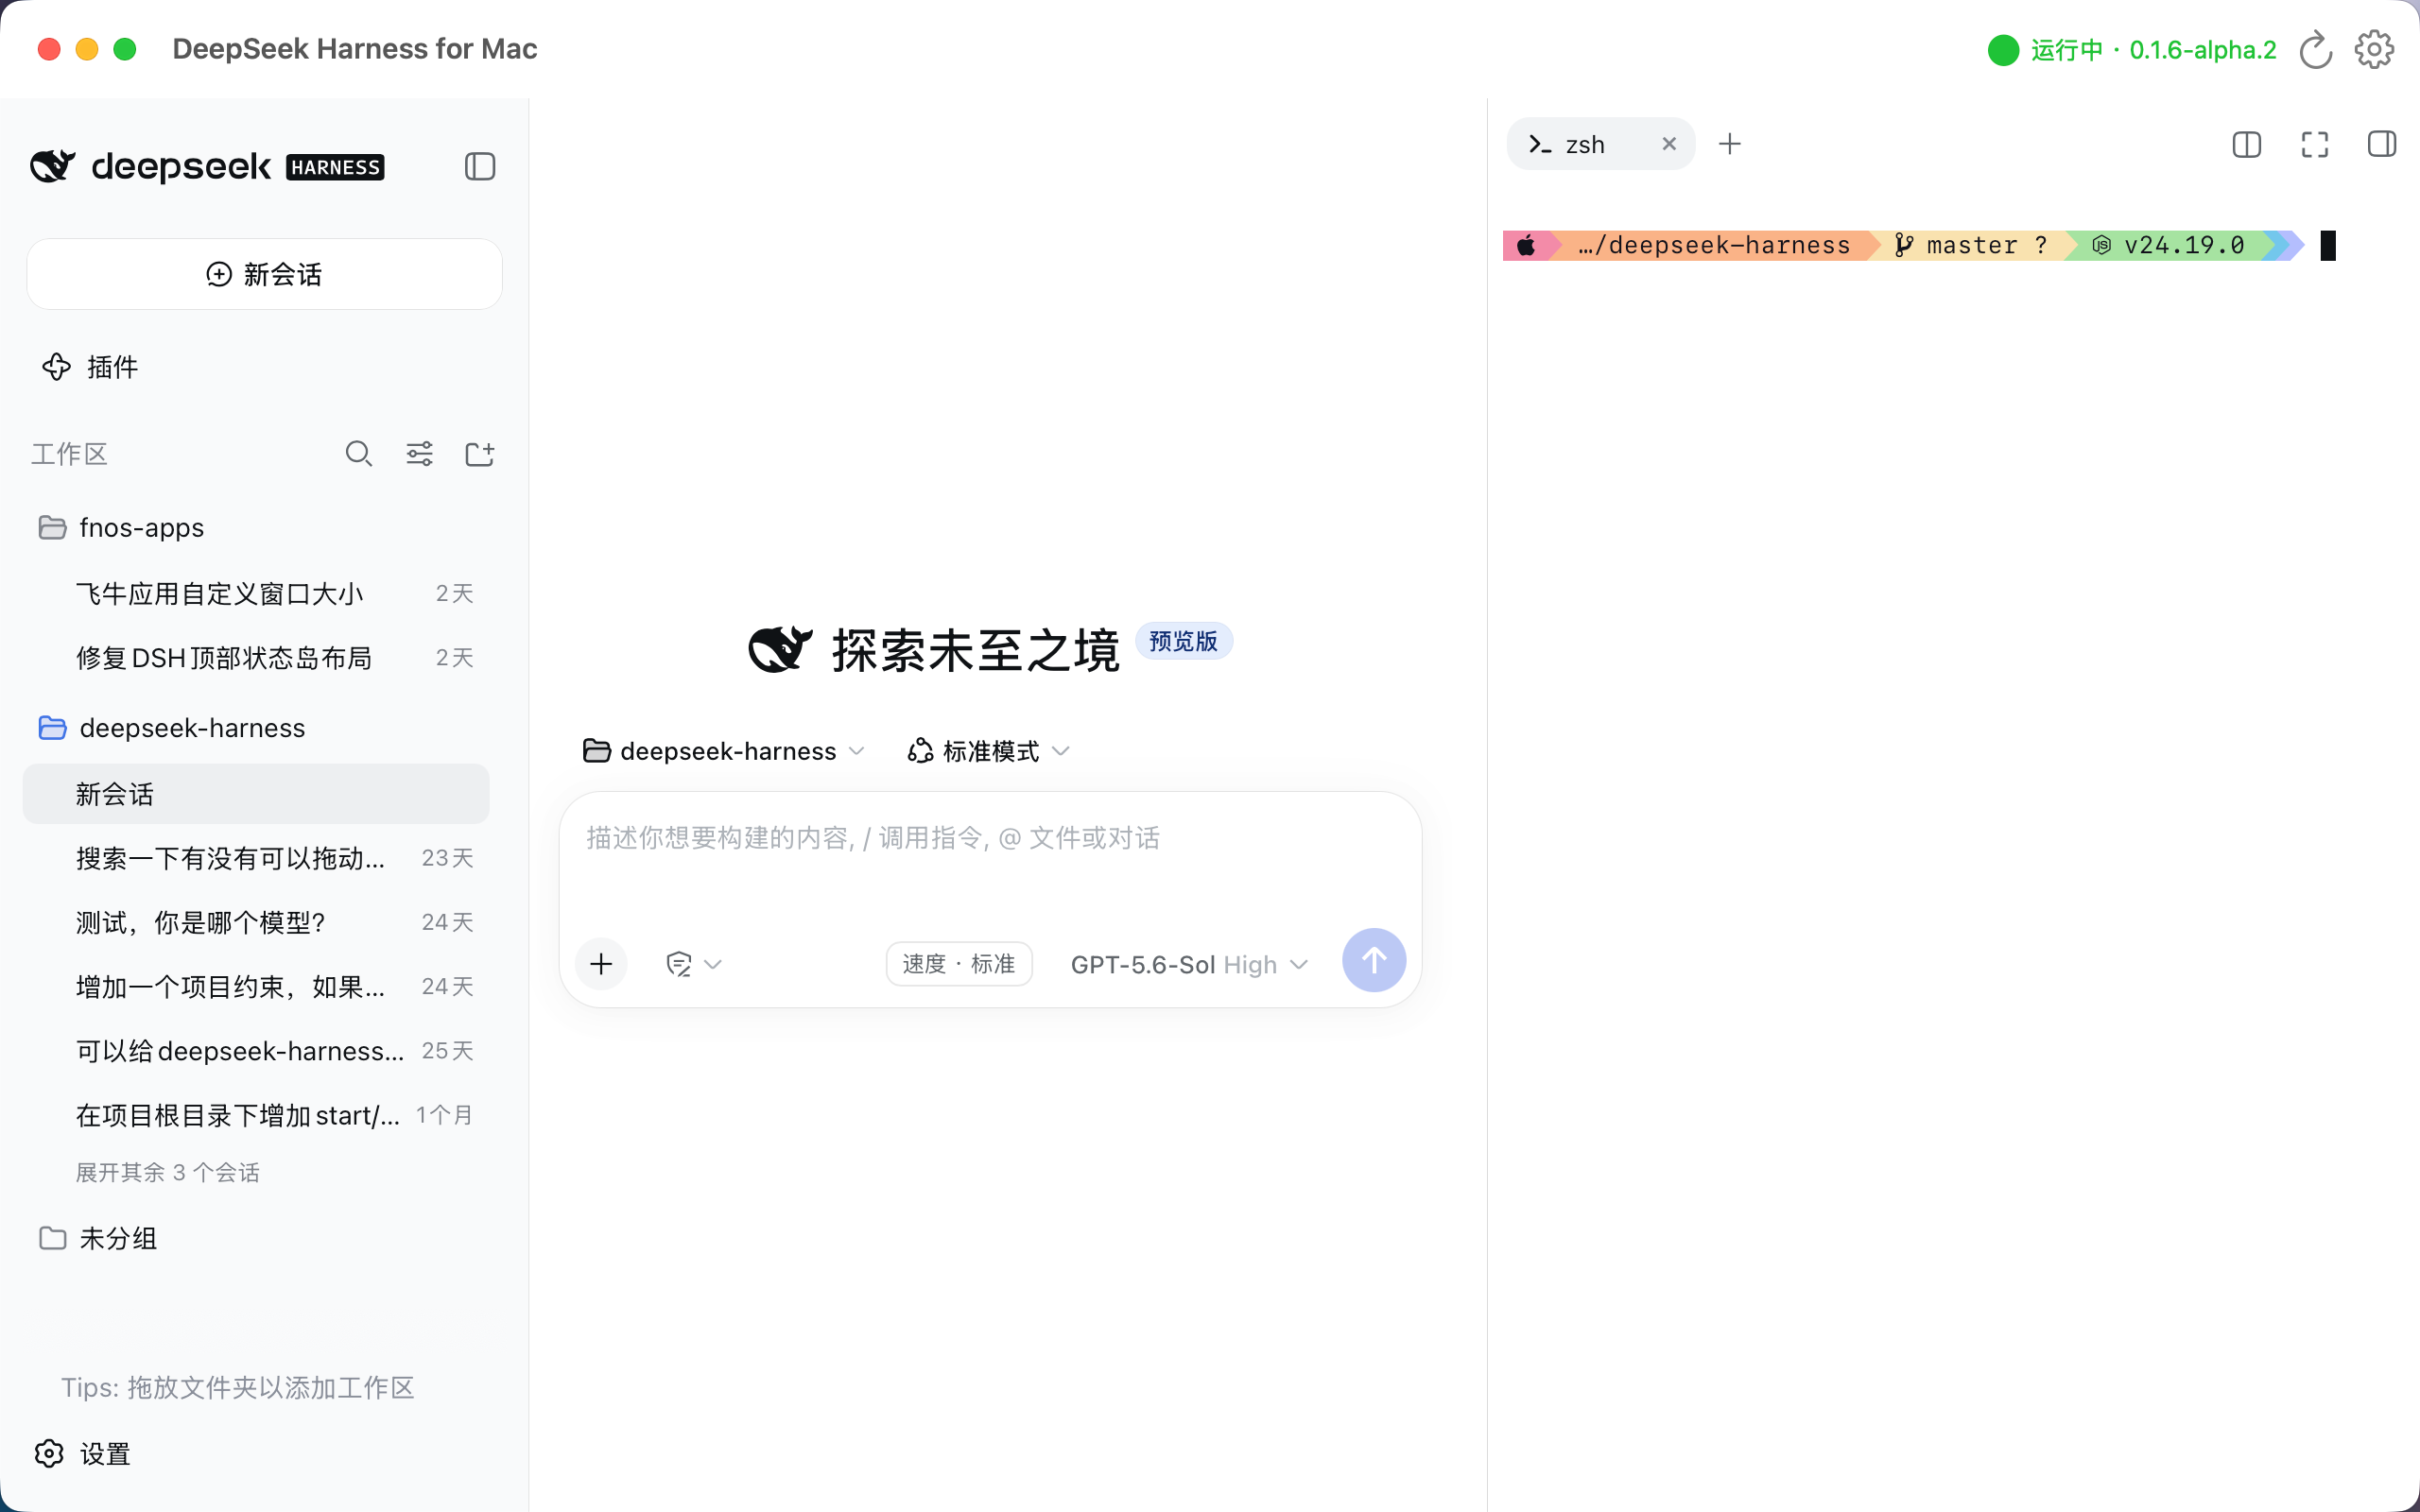Open the shield permissions dropdown

click(x=693, y=964)
